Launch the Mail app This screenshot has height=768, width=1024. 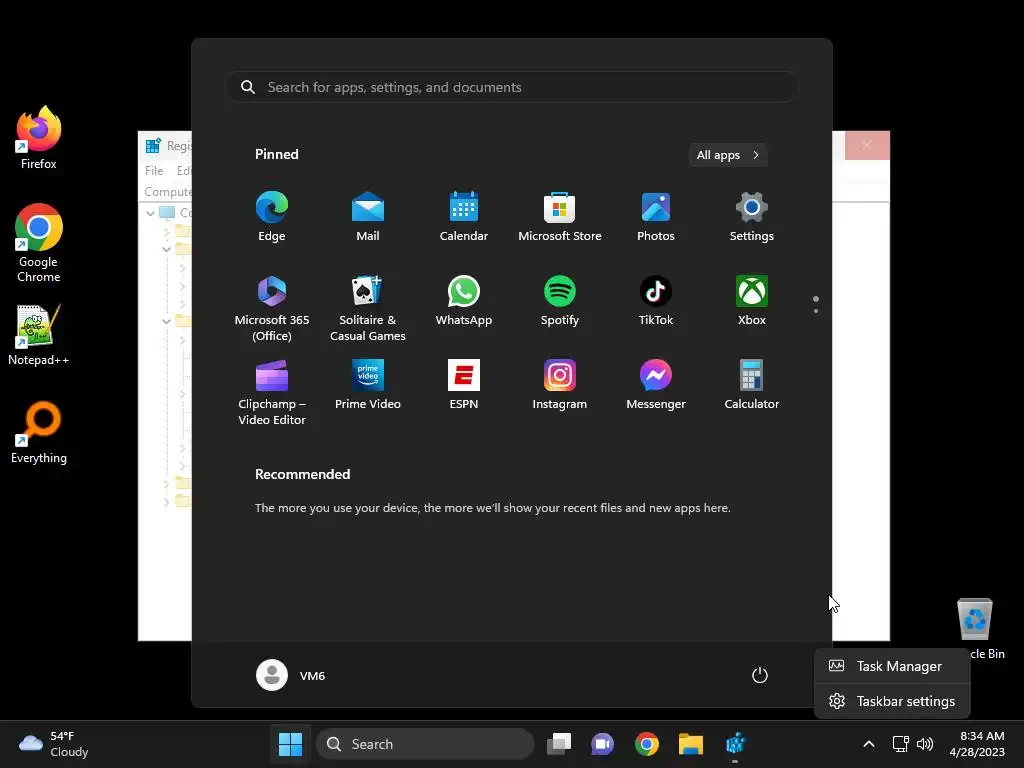[x=368, y=217]
